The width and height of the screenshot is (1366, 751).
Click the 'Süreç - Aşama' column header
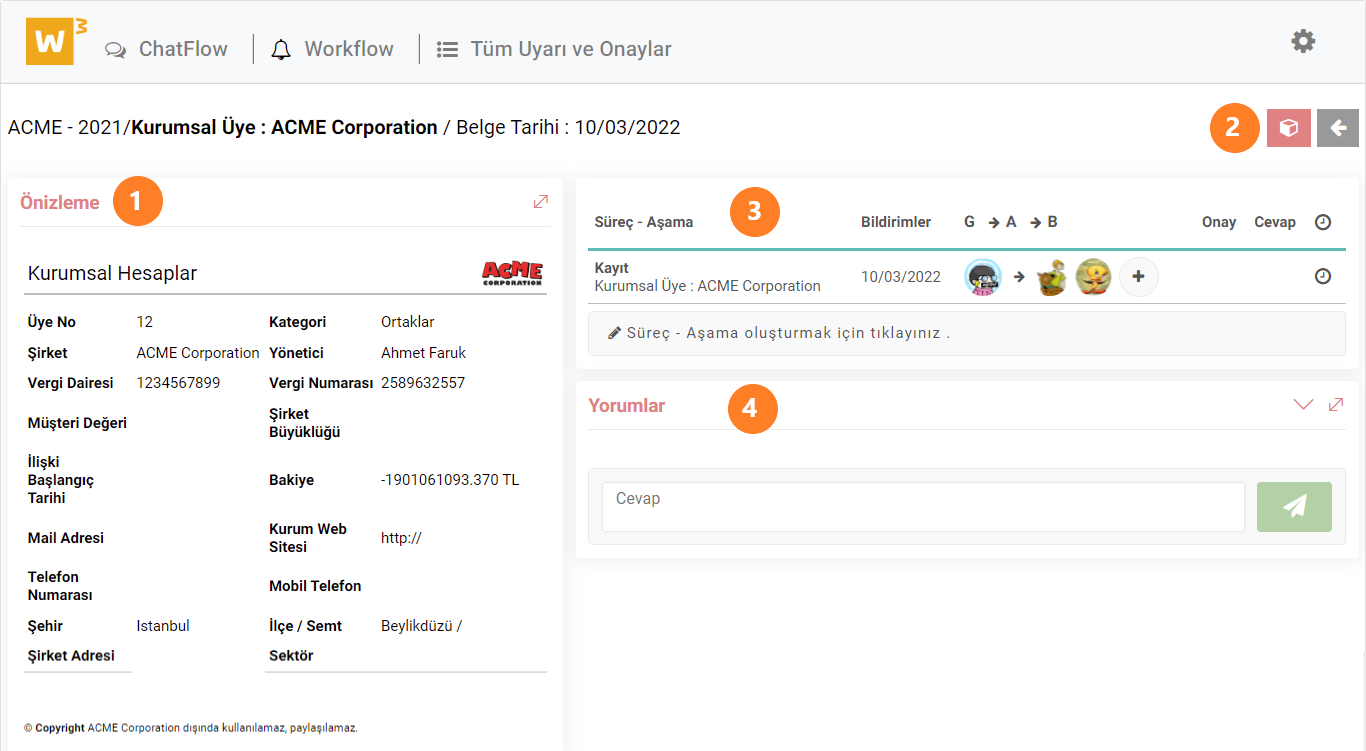[644, 222]
